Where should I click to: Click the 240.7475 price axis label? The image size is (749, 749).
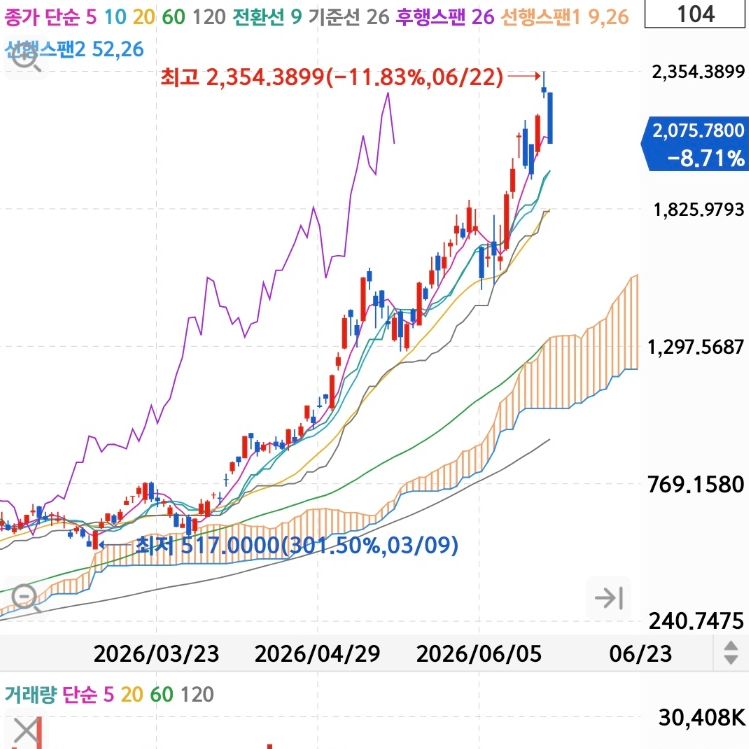696,621
